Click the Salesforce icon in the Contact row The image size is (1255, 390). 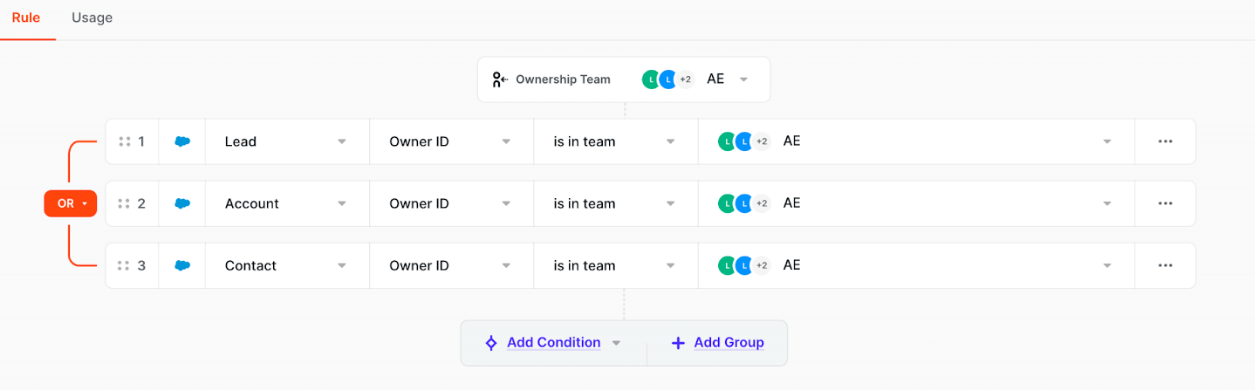coord(182,266)
